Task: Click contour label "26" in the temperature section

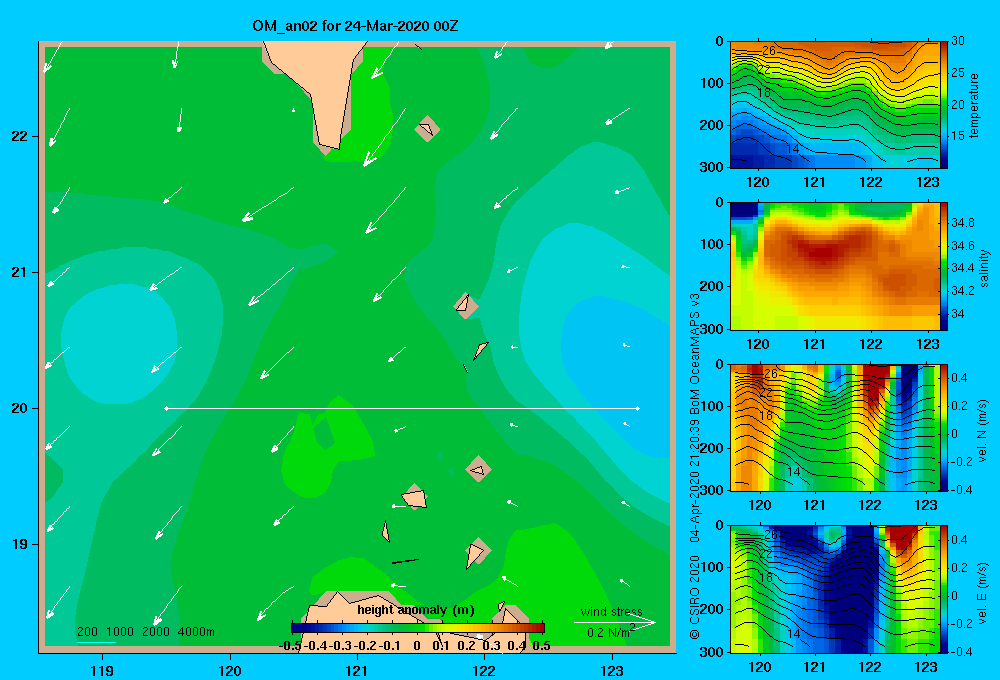Action: (x=768, y=50)
